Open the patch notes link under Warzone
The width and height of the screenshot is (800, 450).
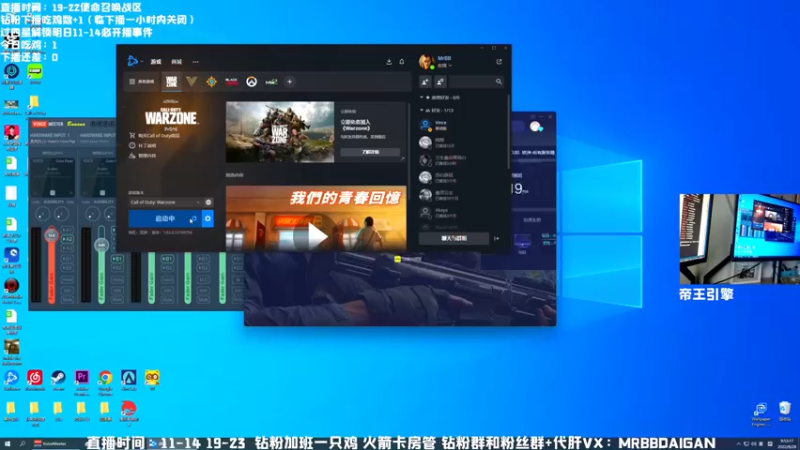tap(143, 145)
